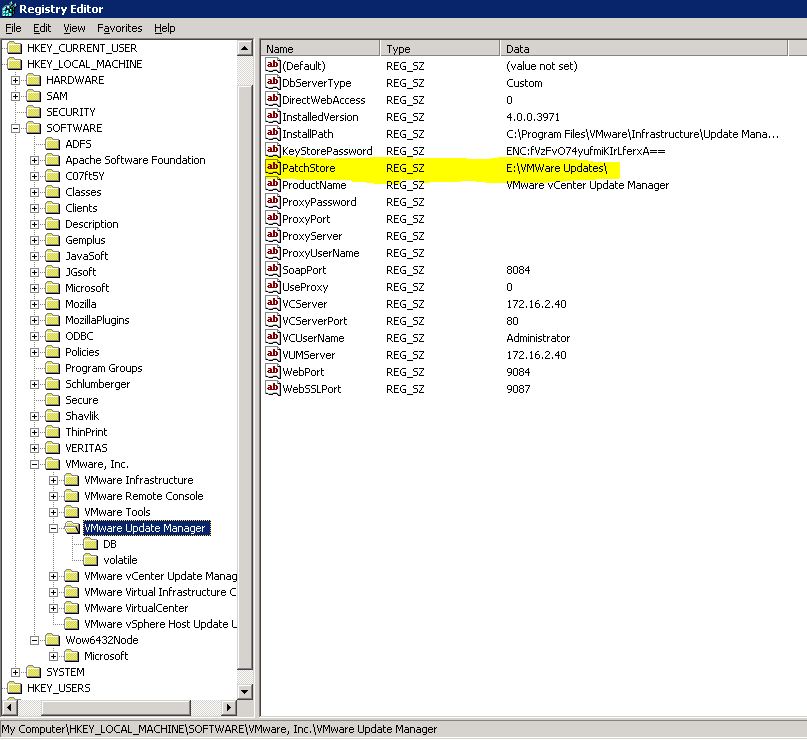Select the ThinPrint key
807x740 pixels.
point(86,432)
